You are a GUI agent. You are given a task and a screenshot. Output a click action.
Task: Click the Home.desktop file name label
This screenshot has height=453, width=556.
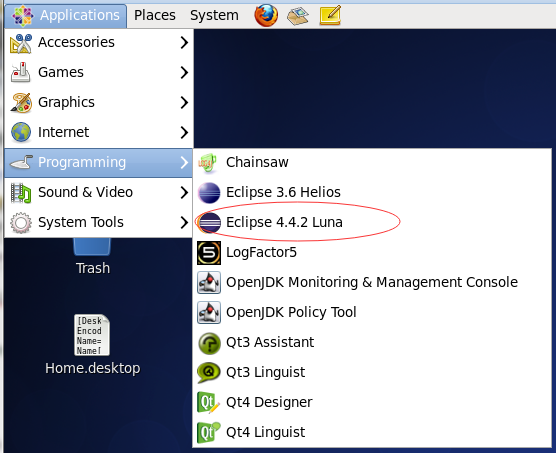point(93,368)
